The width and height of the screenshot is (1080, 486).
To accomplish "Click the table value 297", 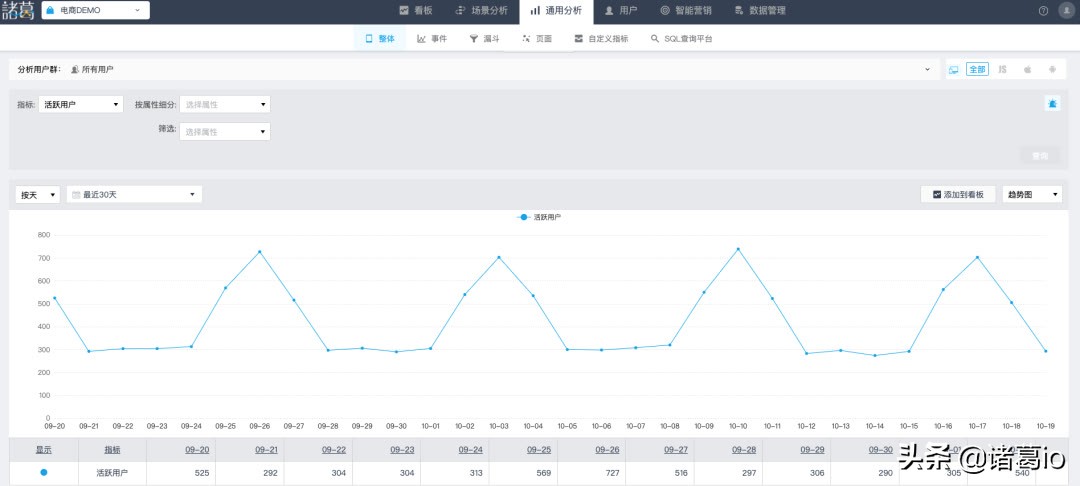I will pyautogui.click(x=749, y=473).
